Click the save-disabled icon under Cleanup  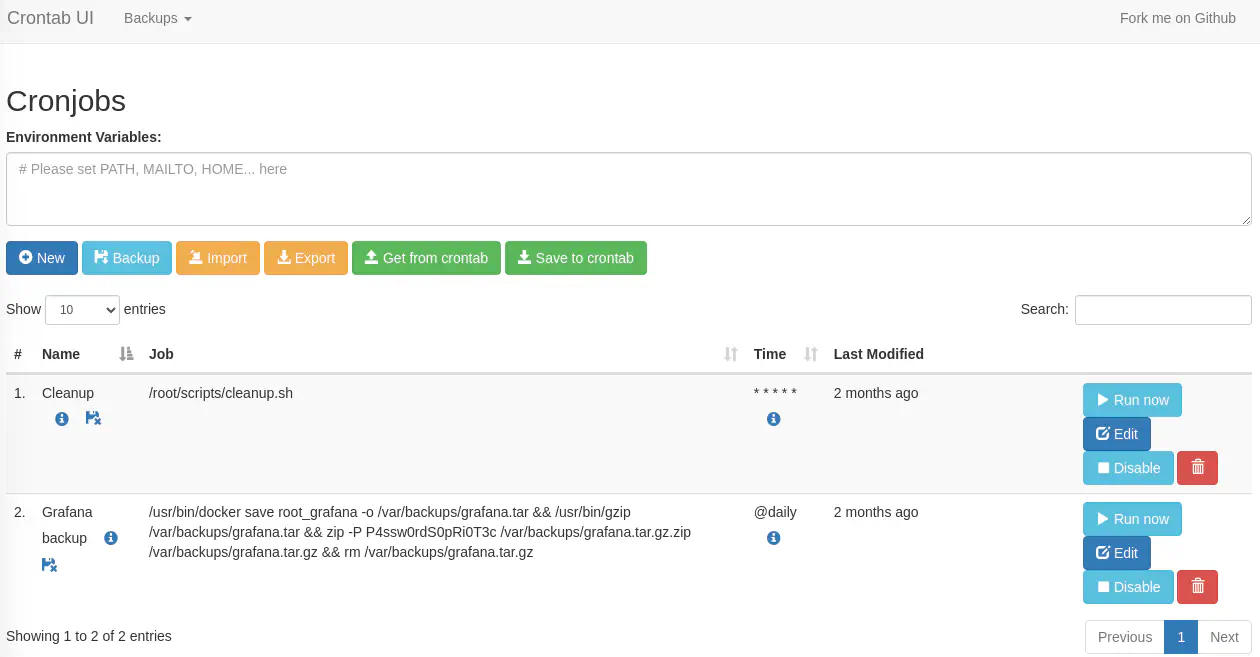(93, 418)
